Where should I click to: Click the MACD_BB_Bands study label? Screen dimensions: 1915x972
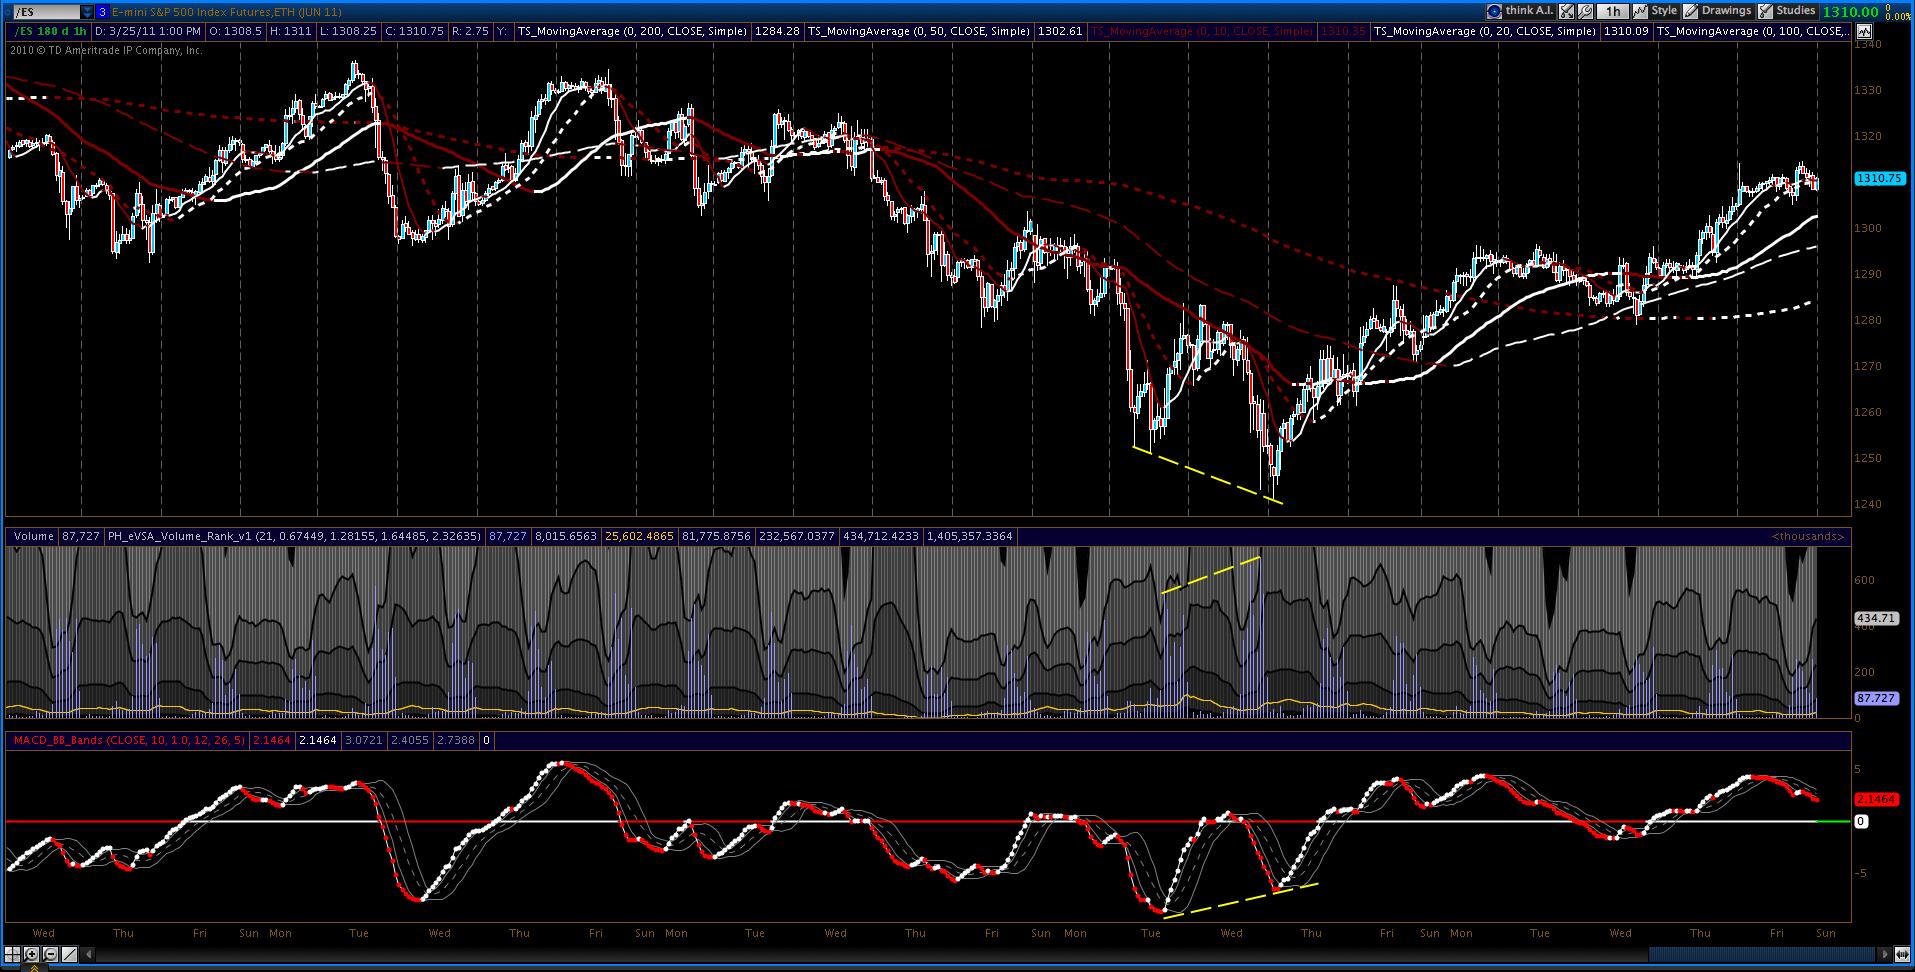[127, 740]
